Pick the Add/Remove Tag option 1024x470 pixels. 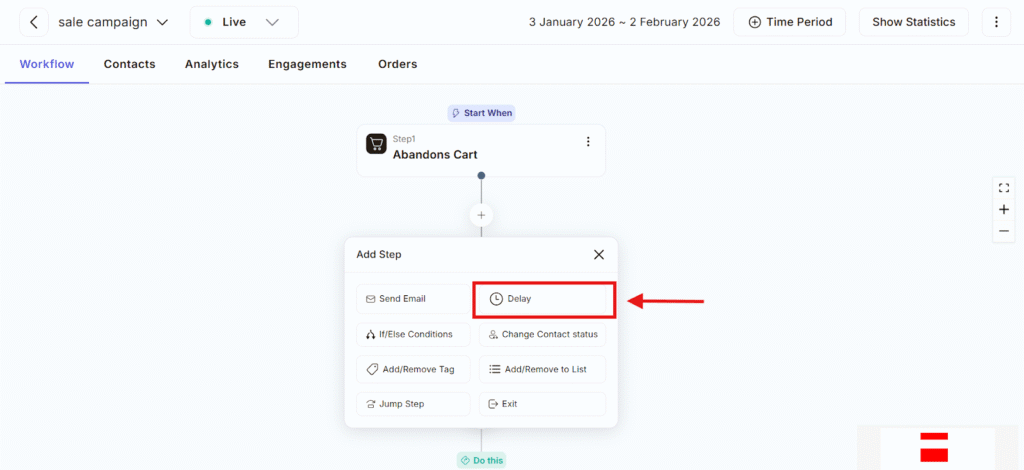(x=413, y=369)
